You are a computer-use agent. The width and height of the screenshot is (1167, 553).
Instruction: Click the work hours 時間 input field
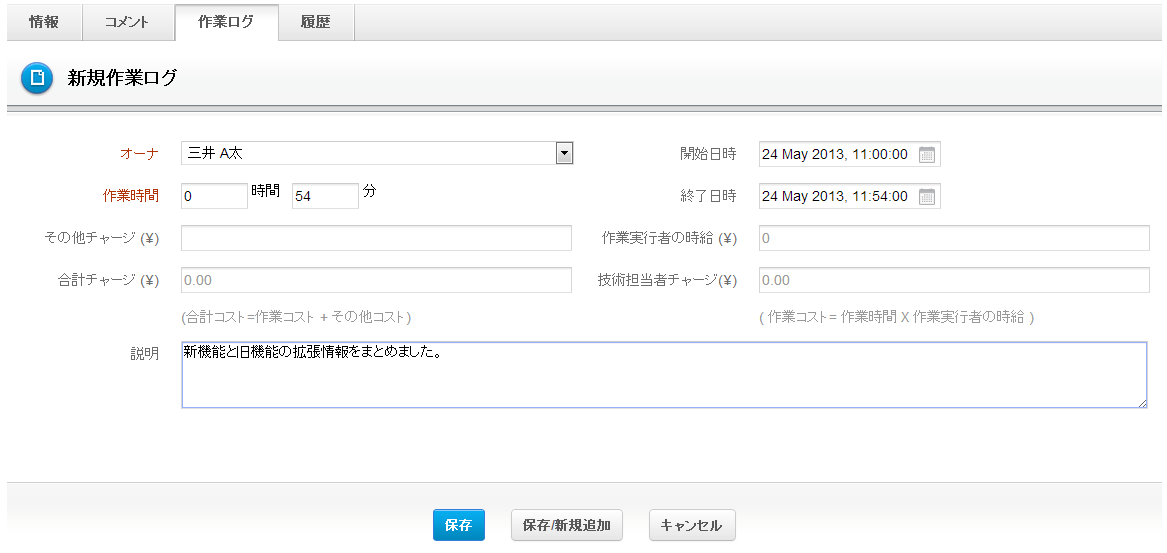pos(214,197)
